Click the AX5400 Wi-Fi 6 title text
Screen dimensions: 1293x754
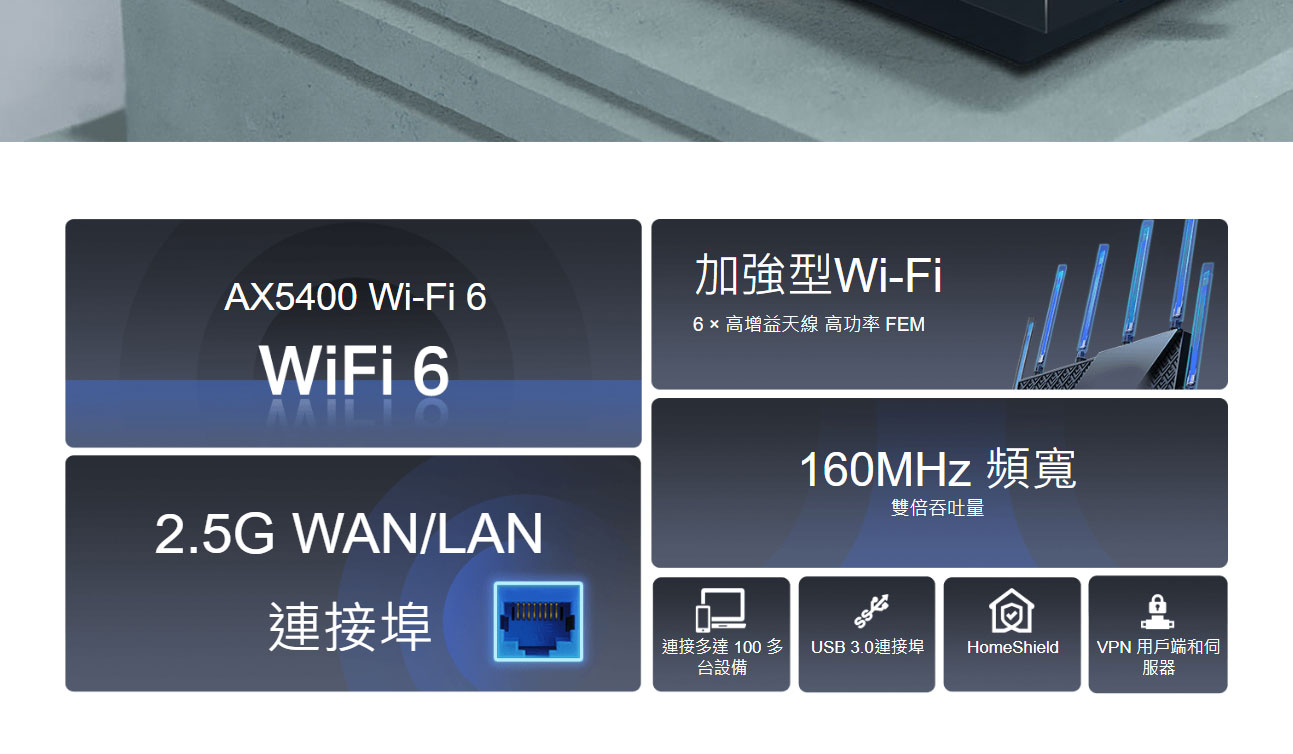355,297
